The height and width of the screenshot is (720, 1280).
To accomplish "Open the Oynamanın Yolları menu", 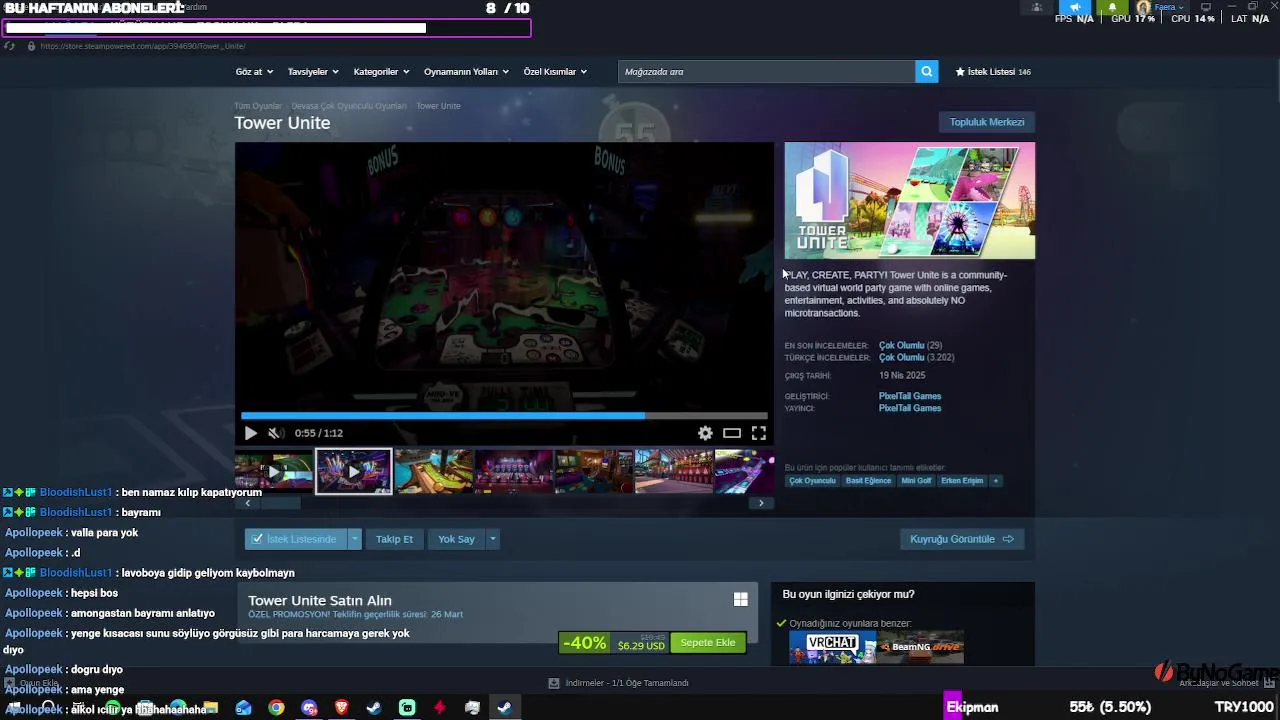I will (466, 72).
